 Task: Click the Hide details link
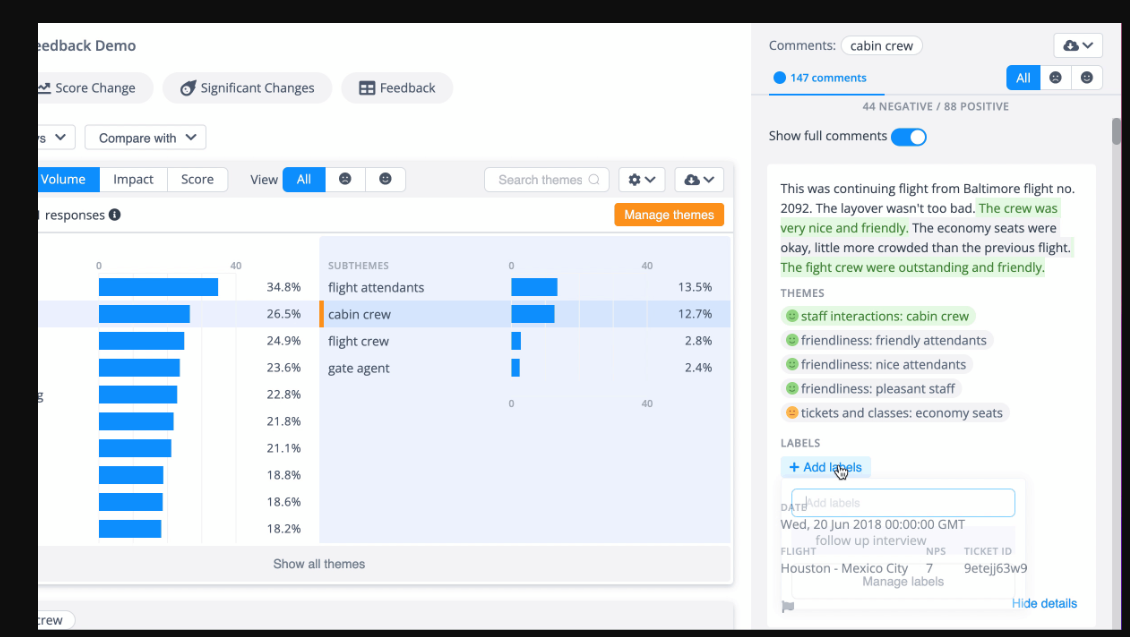[x=1044, y=603]
